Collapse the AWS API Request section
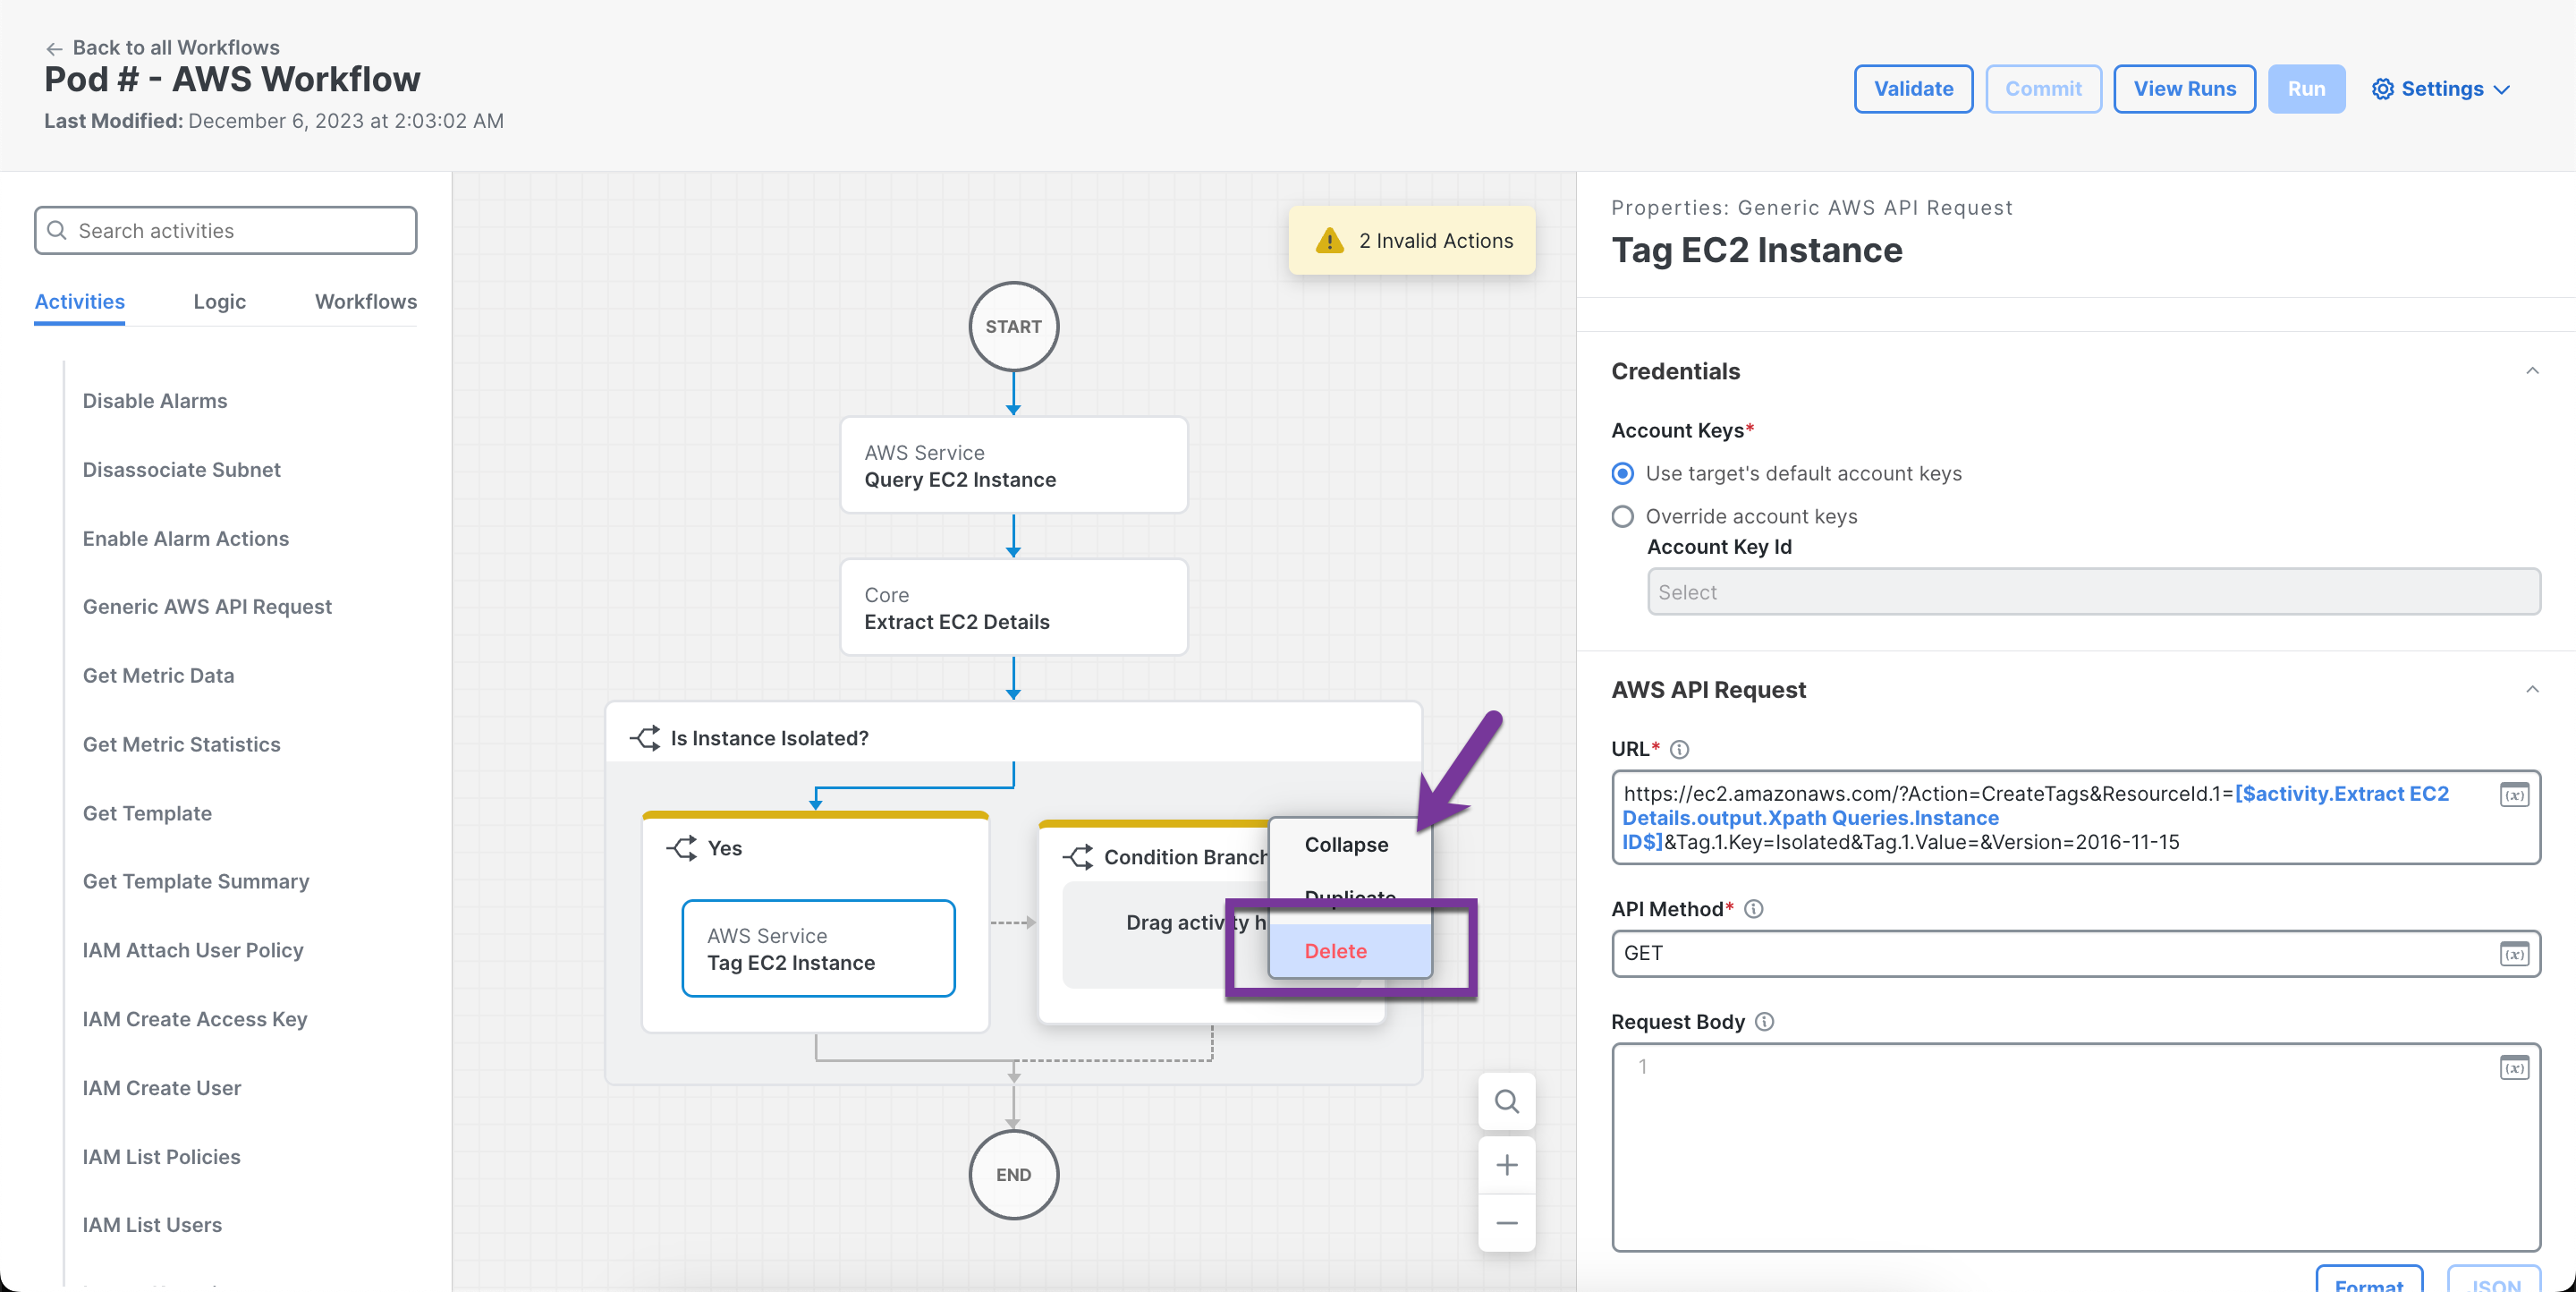2576x1292 pixels. [2532, 689]
